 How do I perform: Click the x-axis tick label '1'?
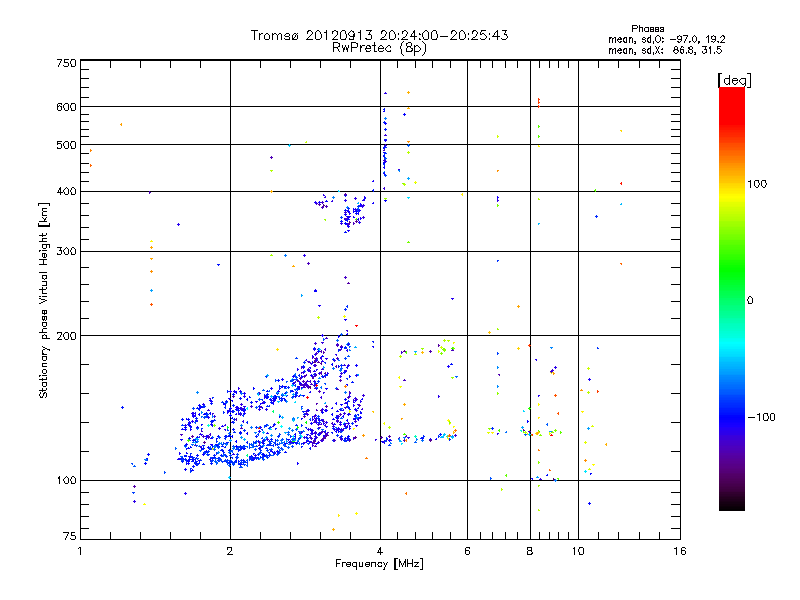(x=80, y=551)
